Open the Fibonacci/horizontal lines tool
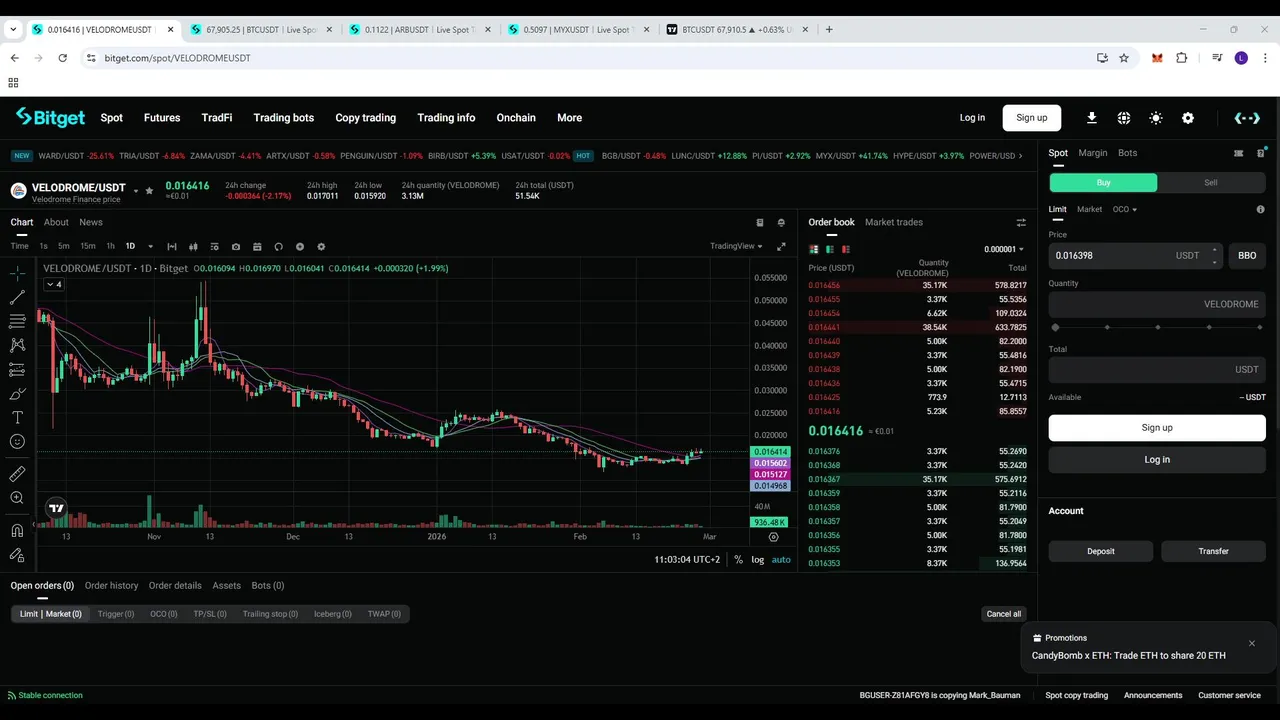This screenshot has width=1280, height=720. point(17,321)
